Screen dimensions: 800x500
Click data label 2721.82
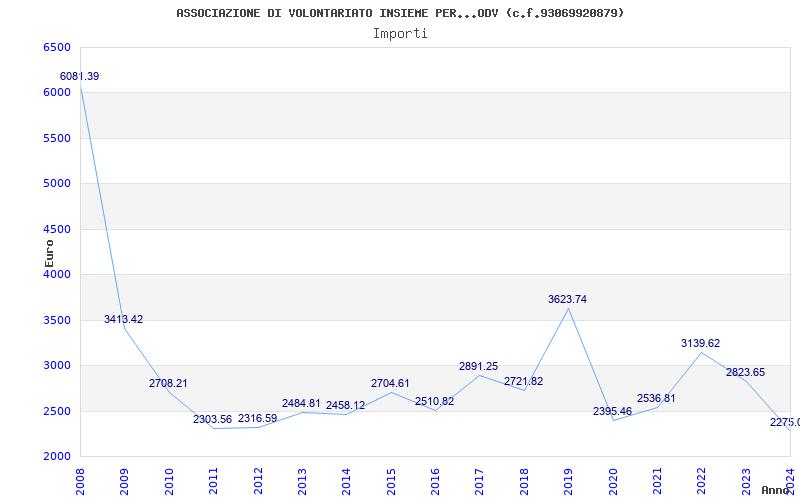coord(523,381)
